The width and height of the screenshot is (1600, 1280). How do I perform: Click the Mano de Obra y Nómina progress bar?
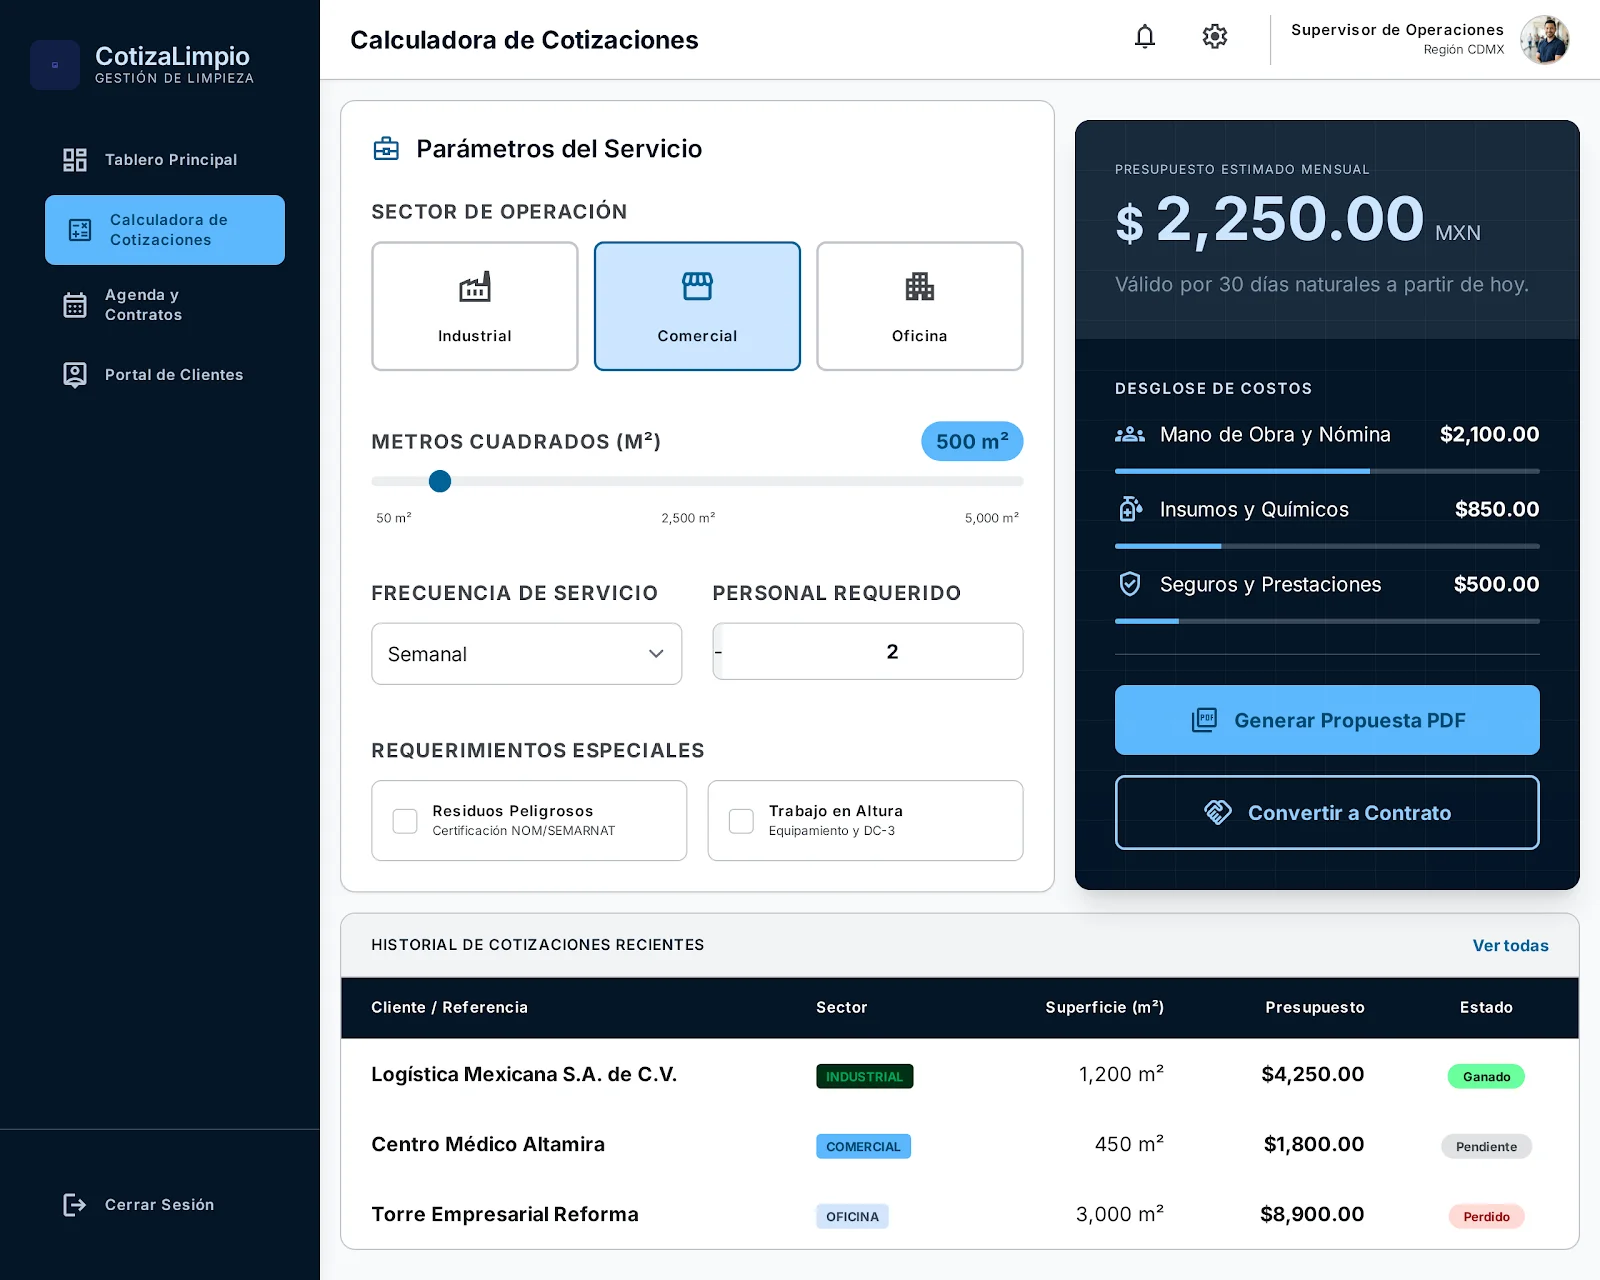[x=1327, y=471]
